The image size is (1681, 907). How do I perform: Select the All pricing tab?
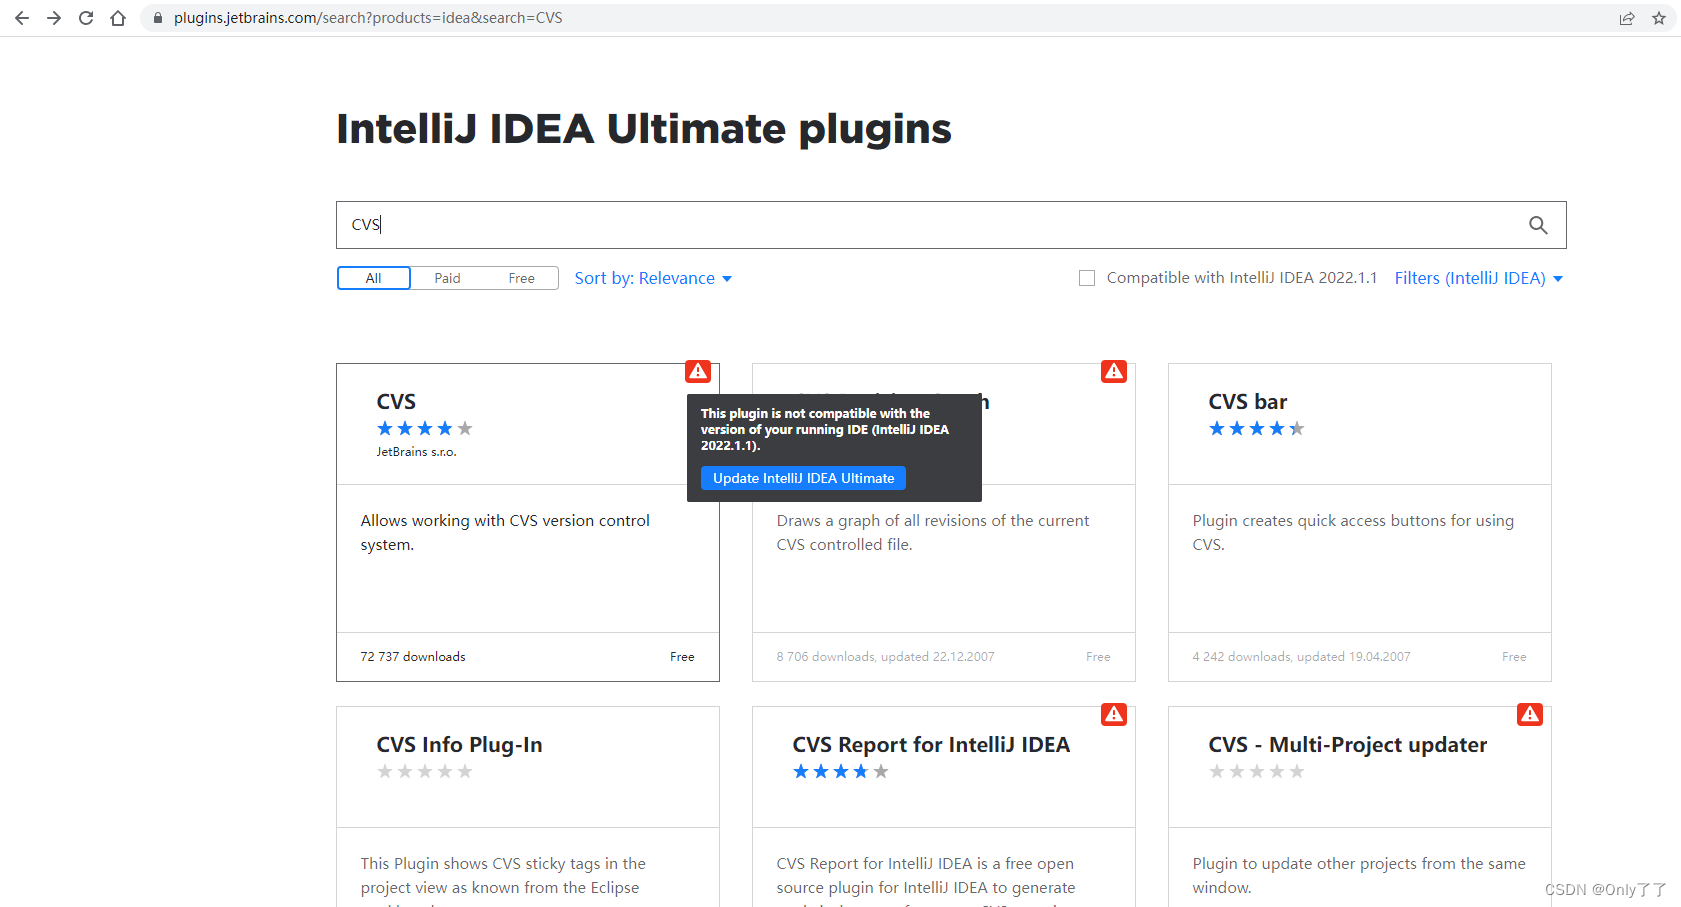click(x=373, y=278)
